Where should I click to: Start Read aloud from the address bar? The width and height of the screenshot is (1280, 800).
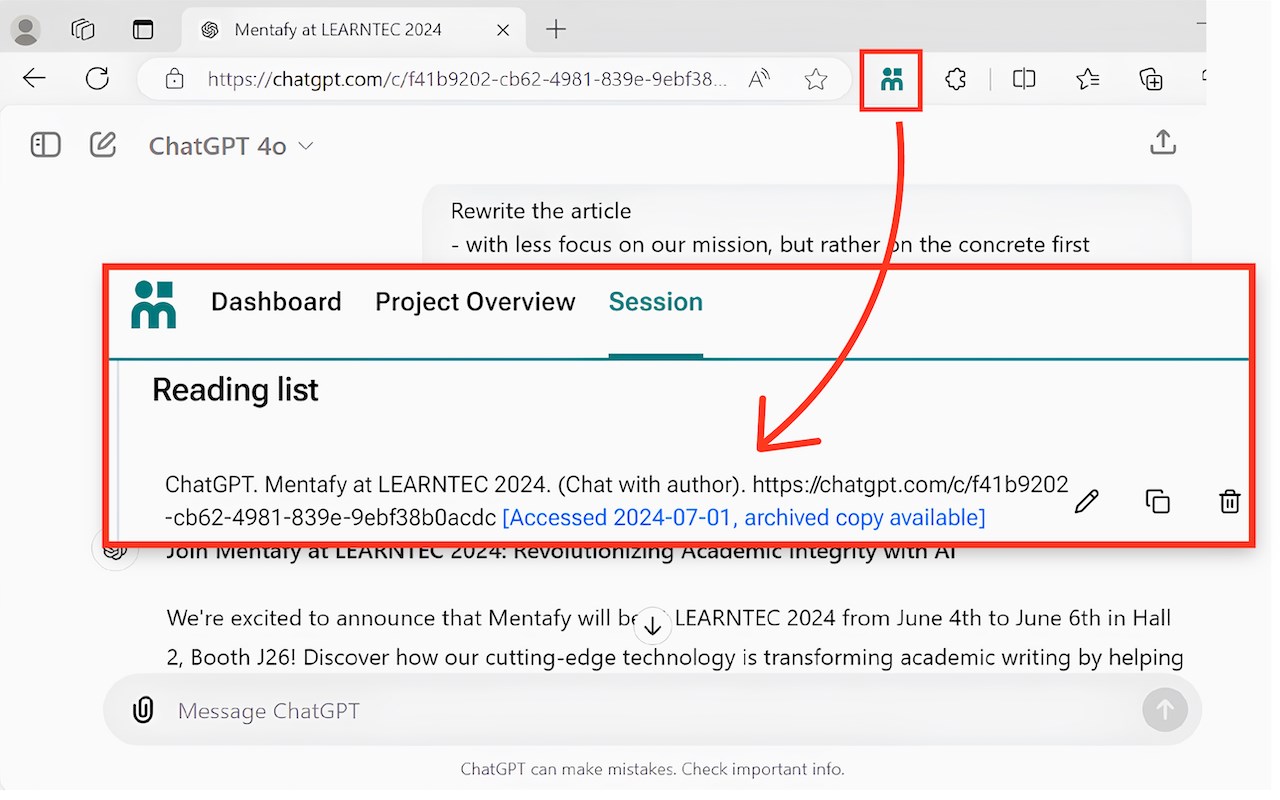(760, 79)
